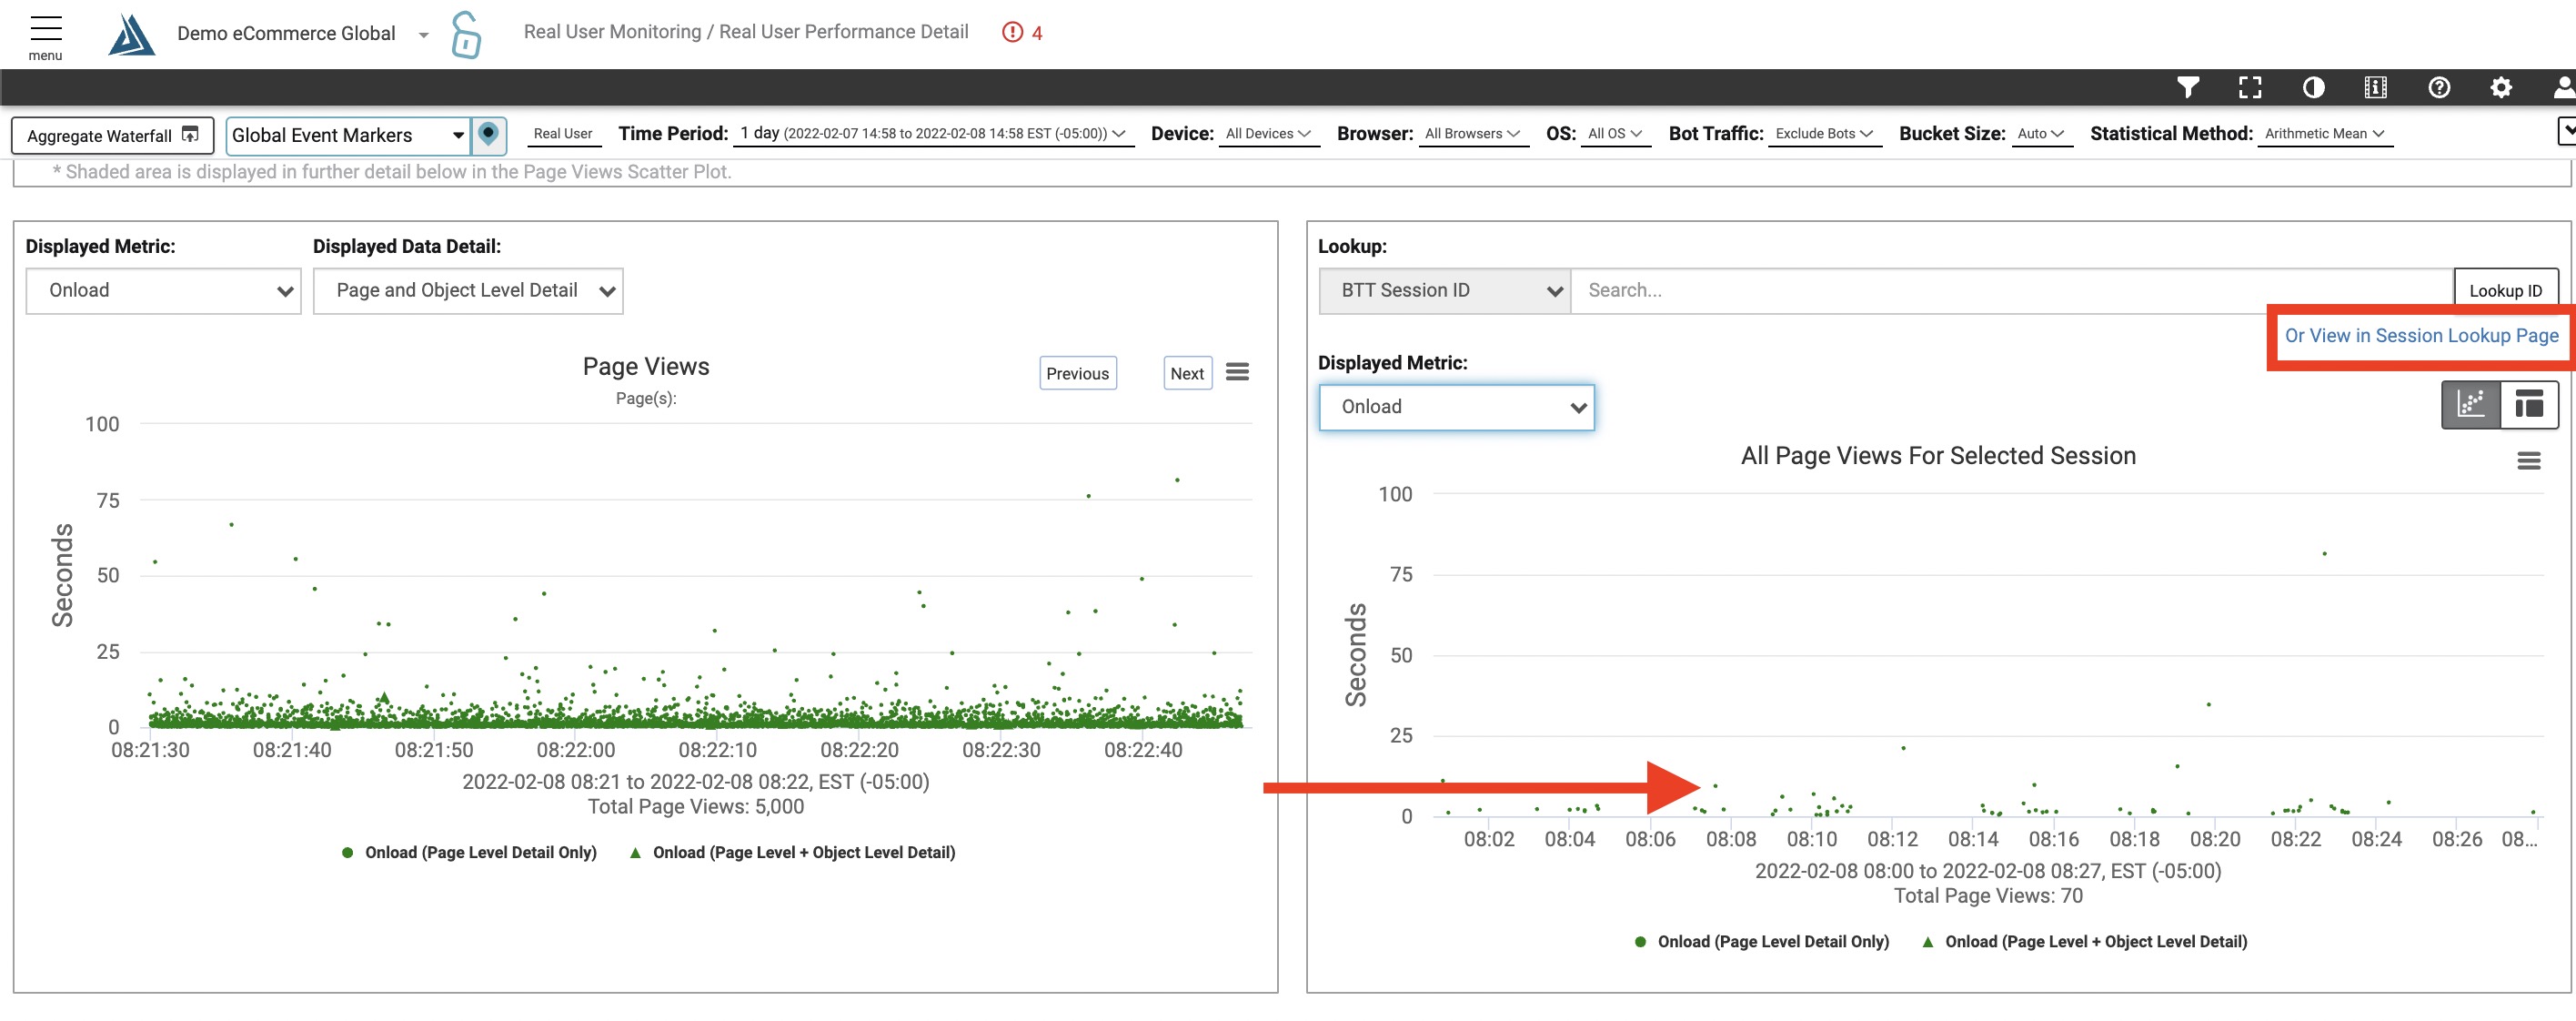Toggle dark contrast theme icon
2576x1021 pixels.
point(2312,88)
